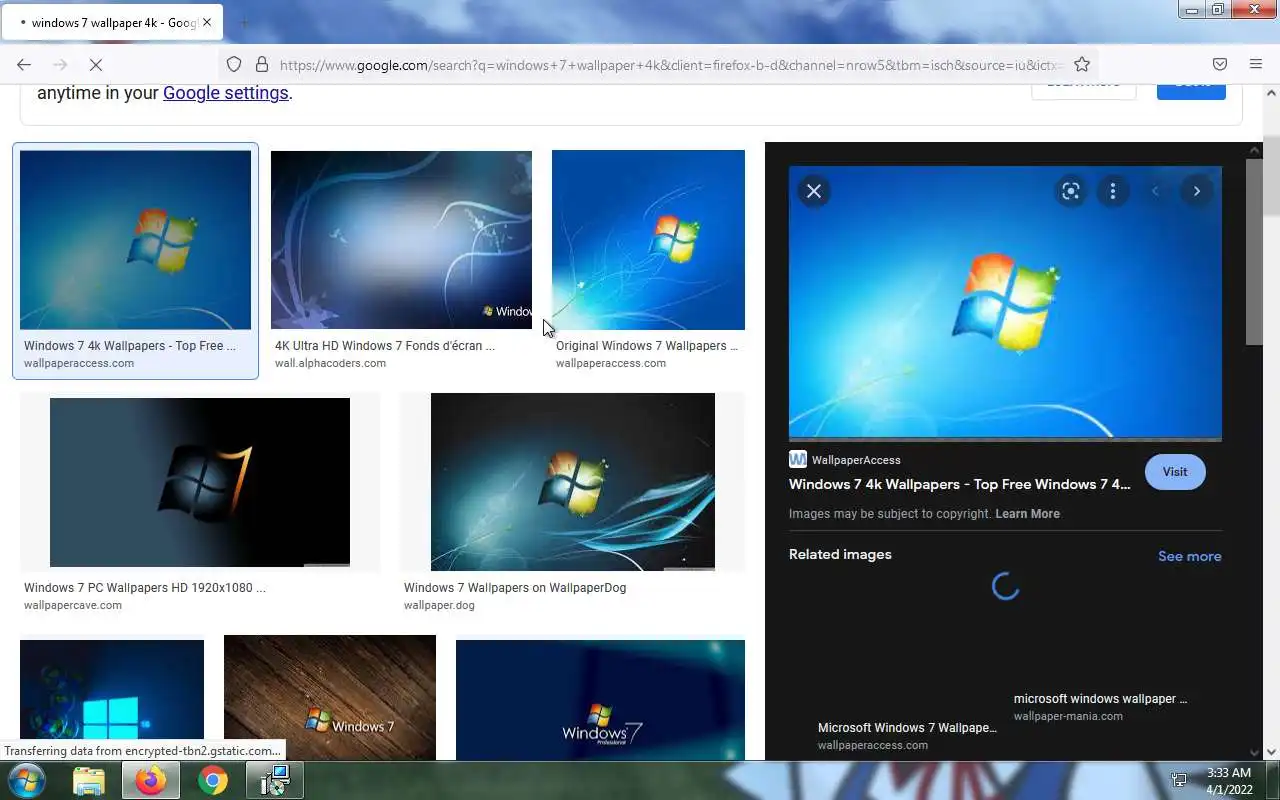Click See more related images
The image size is (1280, 800).
point(1189,556)
